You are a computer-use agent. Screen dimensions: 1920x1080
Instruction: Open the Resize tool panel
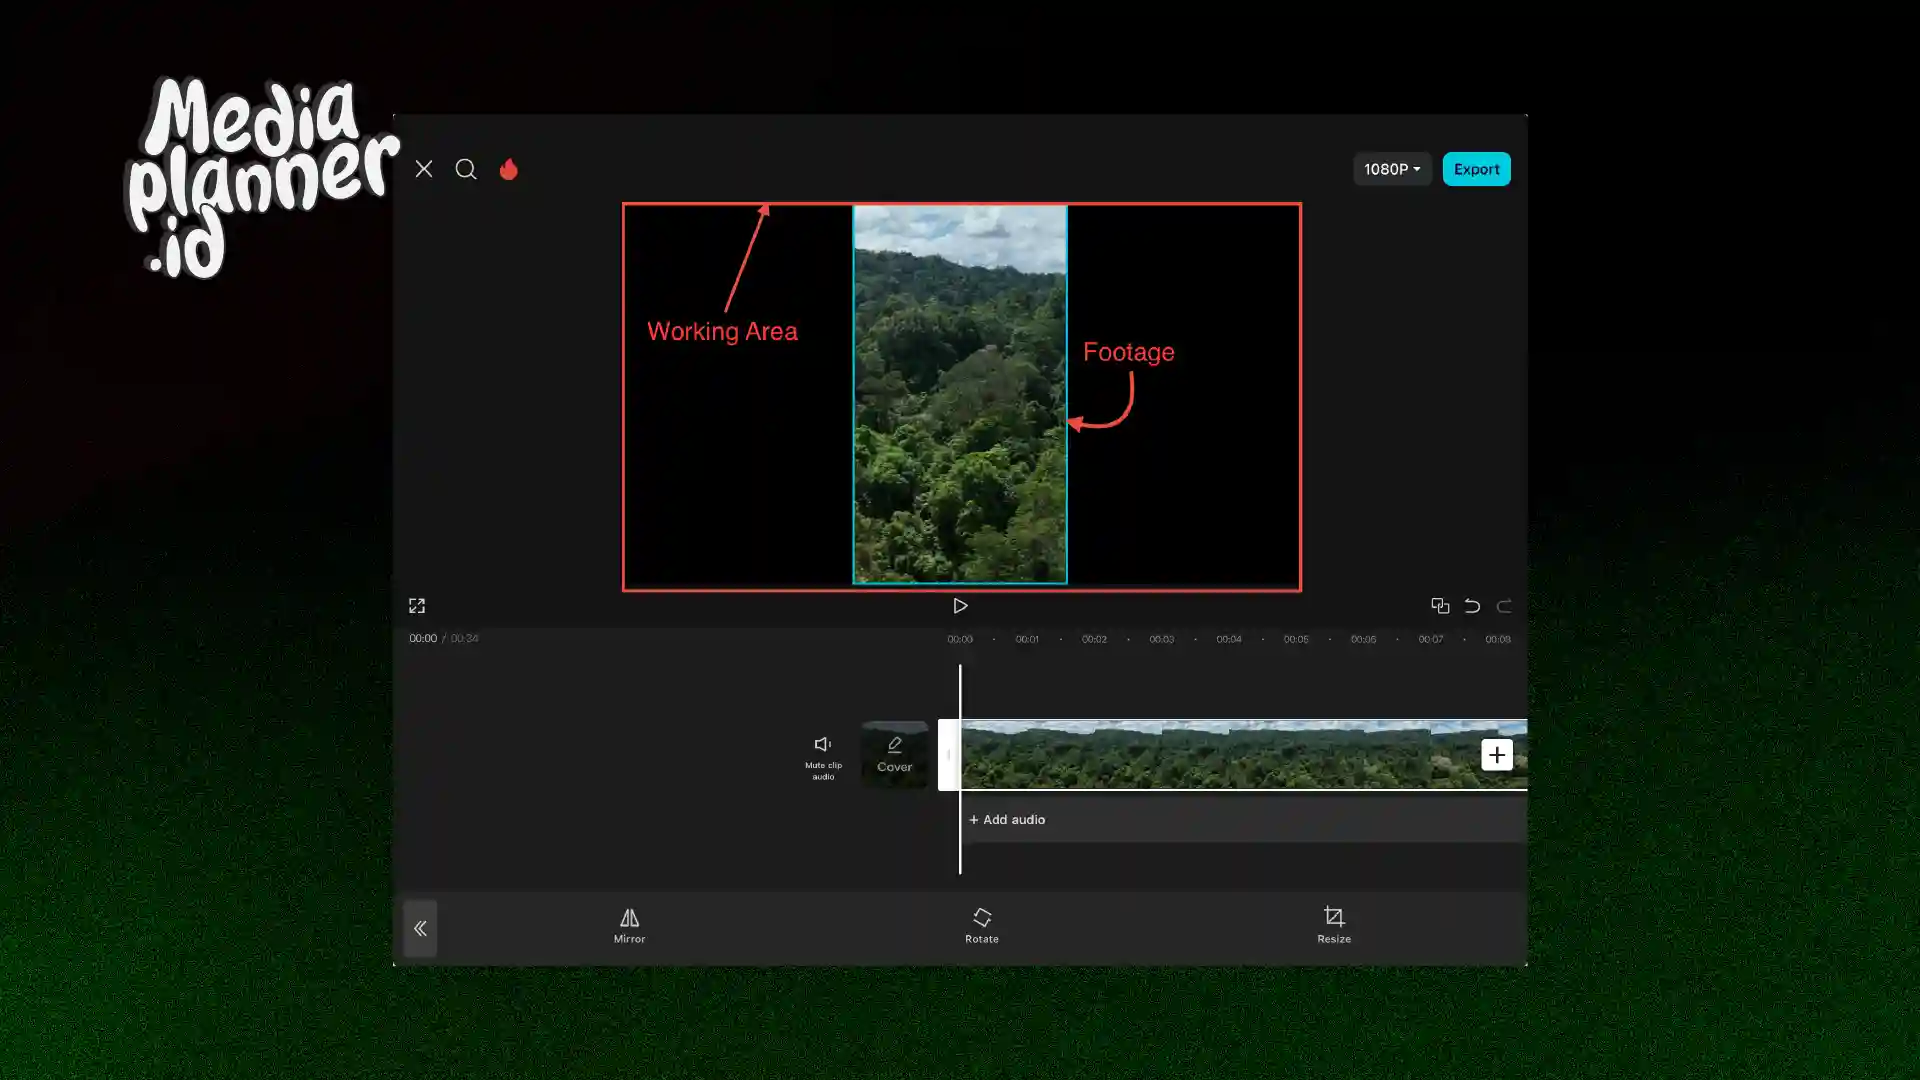1333,924
